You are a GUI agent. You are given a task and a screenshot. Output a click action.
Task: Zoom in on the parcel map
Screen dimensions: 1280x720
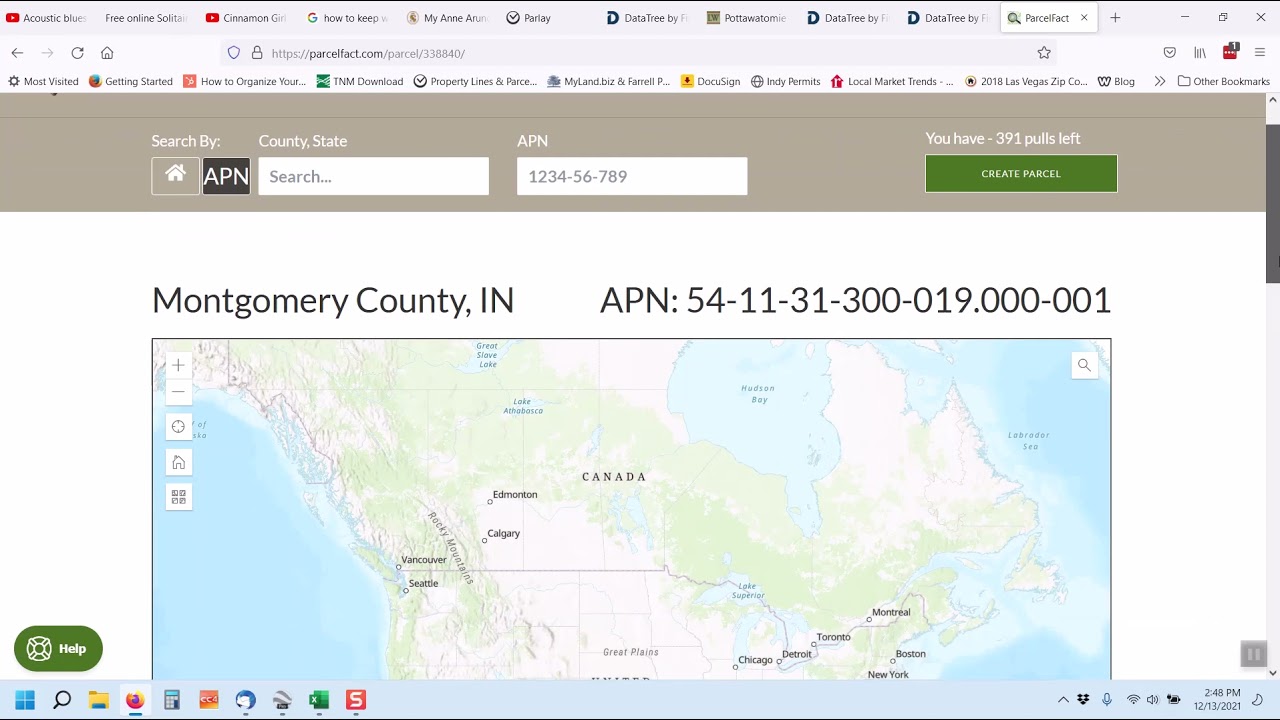tap(178, 366)
